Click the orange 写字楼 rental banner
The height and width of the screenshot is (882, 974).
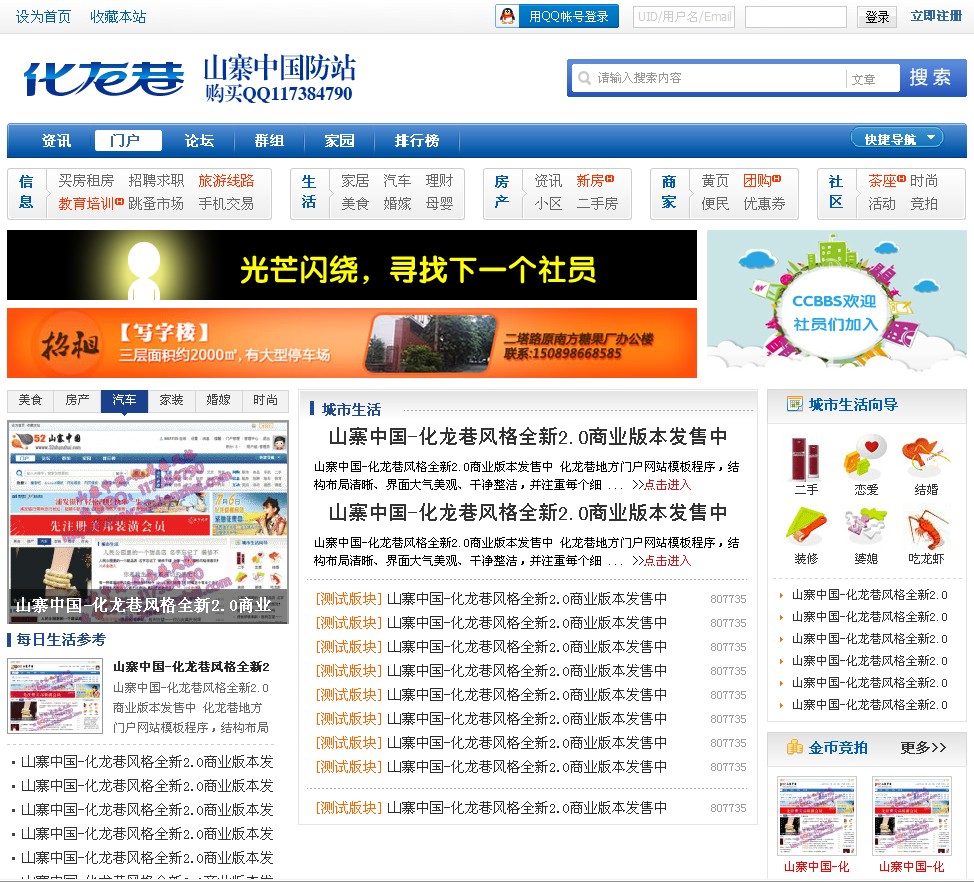coord(352,343)
